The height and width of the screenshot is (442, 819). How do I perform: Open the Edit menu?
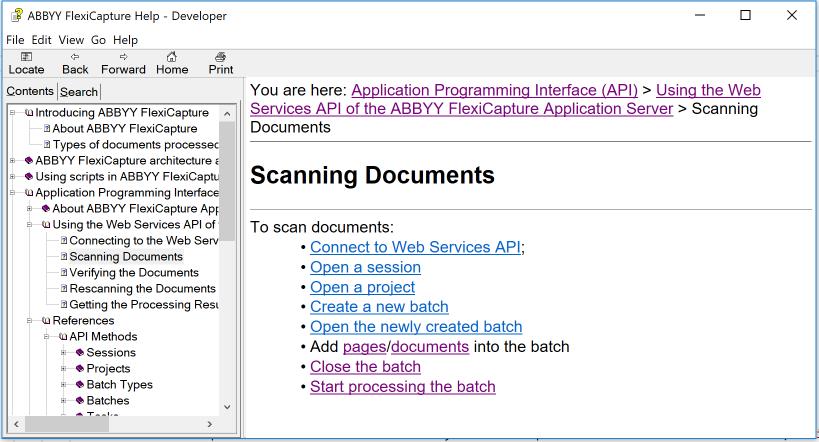[x=41, y=40]
